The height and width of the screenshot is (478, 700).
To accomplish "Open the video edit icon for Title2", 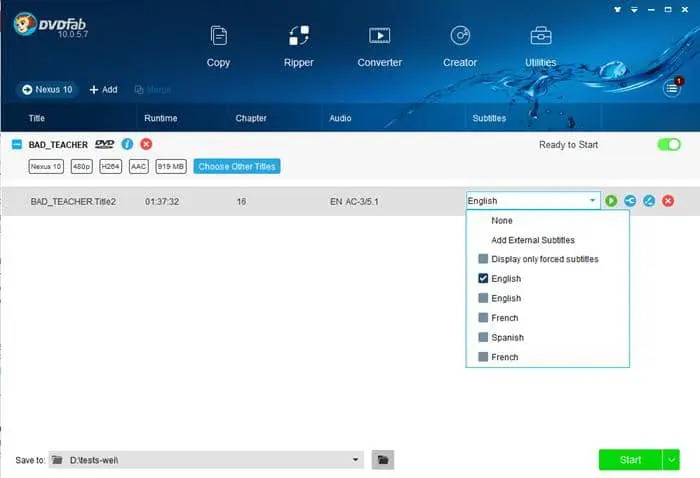I will pos(649,201).
